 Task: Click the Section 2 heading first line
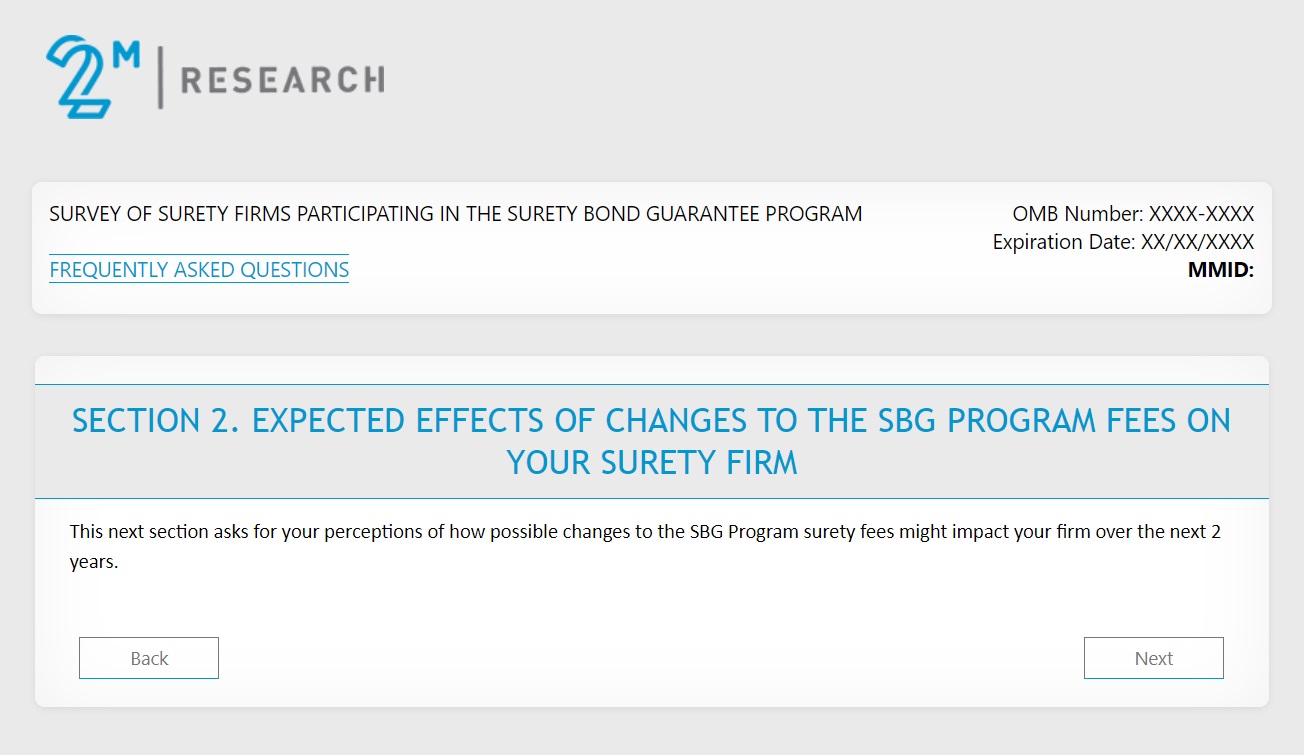(x=651, y=421)
